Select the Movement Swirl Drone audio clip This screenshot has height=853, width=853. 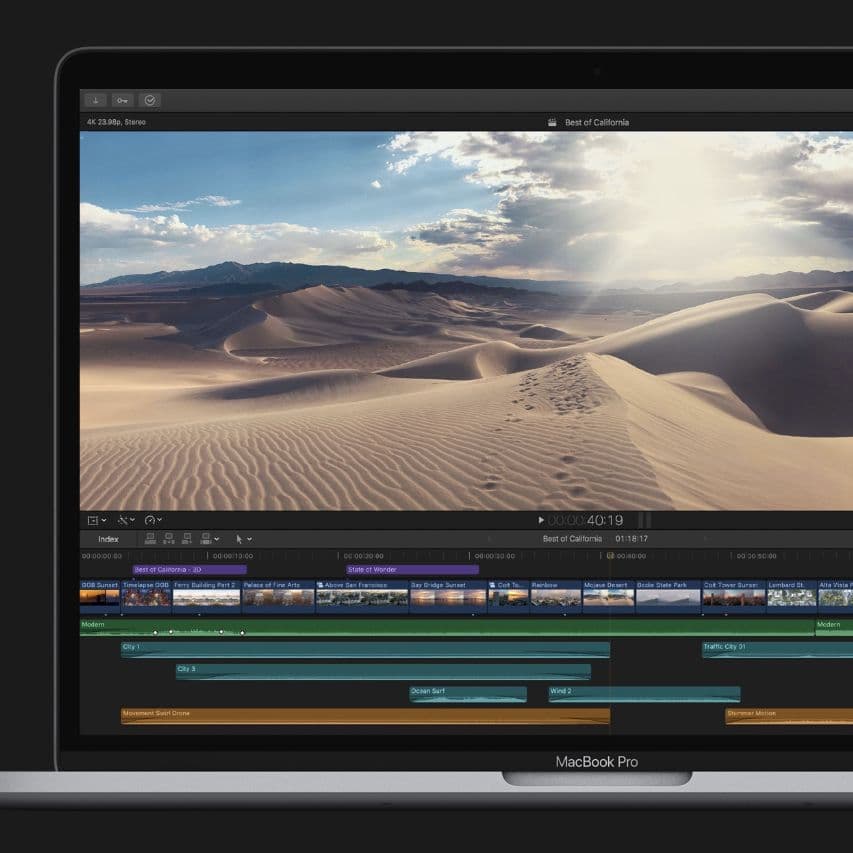(x=365, y=716)
